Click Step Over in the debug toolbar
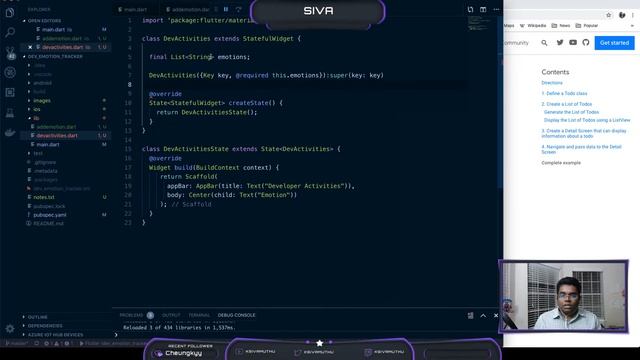Viewport: 640px width, 360px height. click(x=238, y=9)
